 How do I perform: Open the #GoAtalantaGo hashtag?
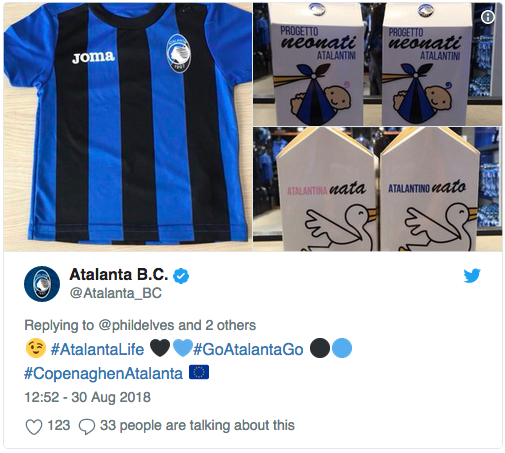click(248, 349)
